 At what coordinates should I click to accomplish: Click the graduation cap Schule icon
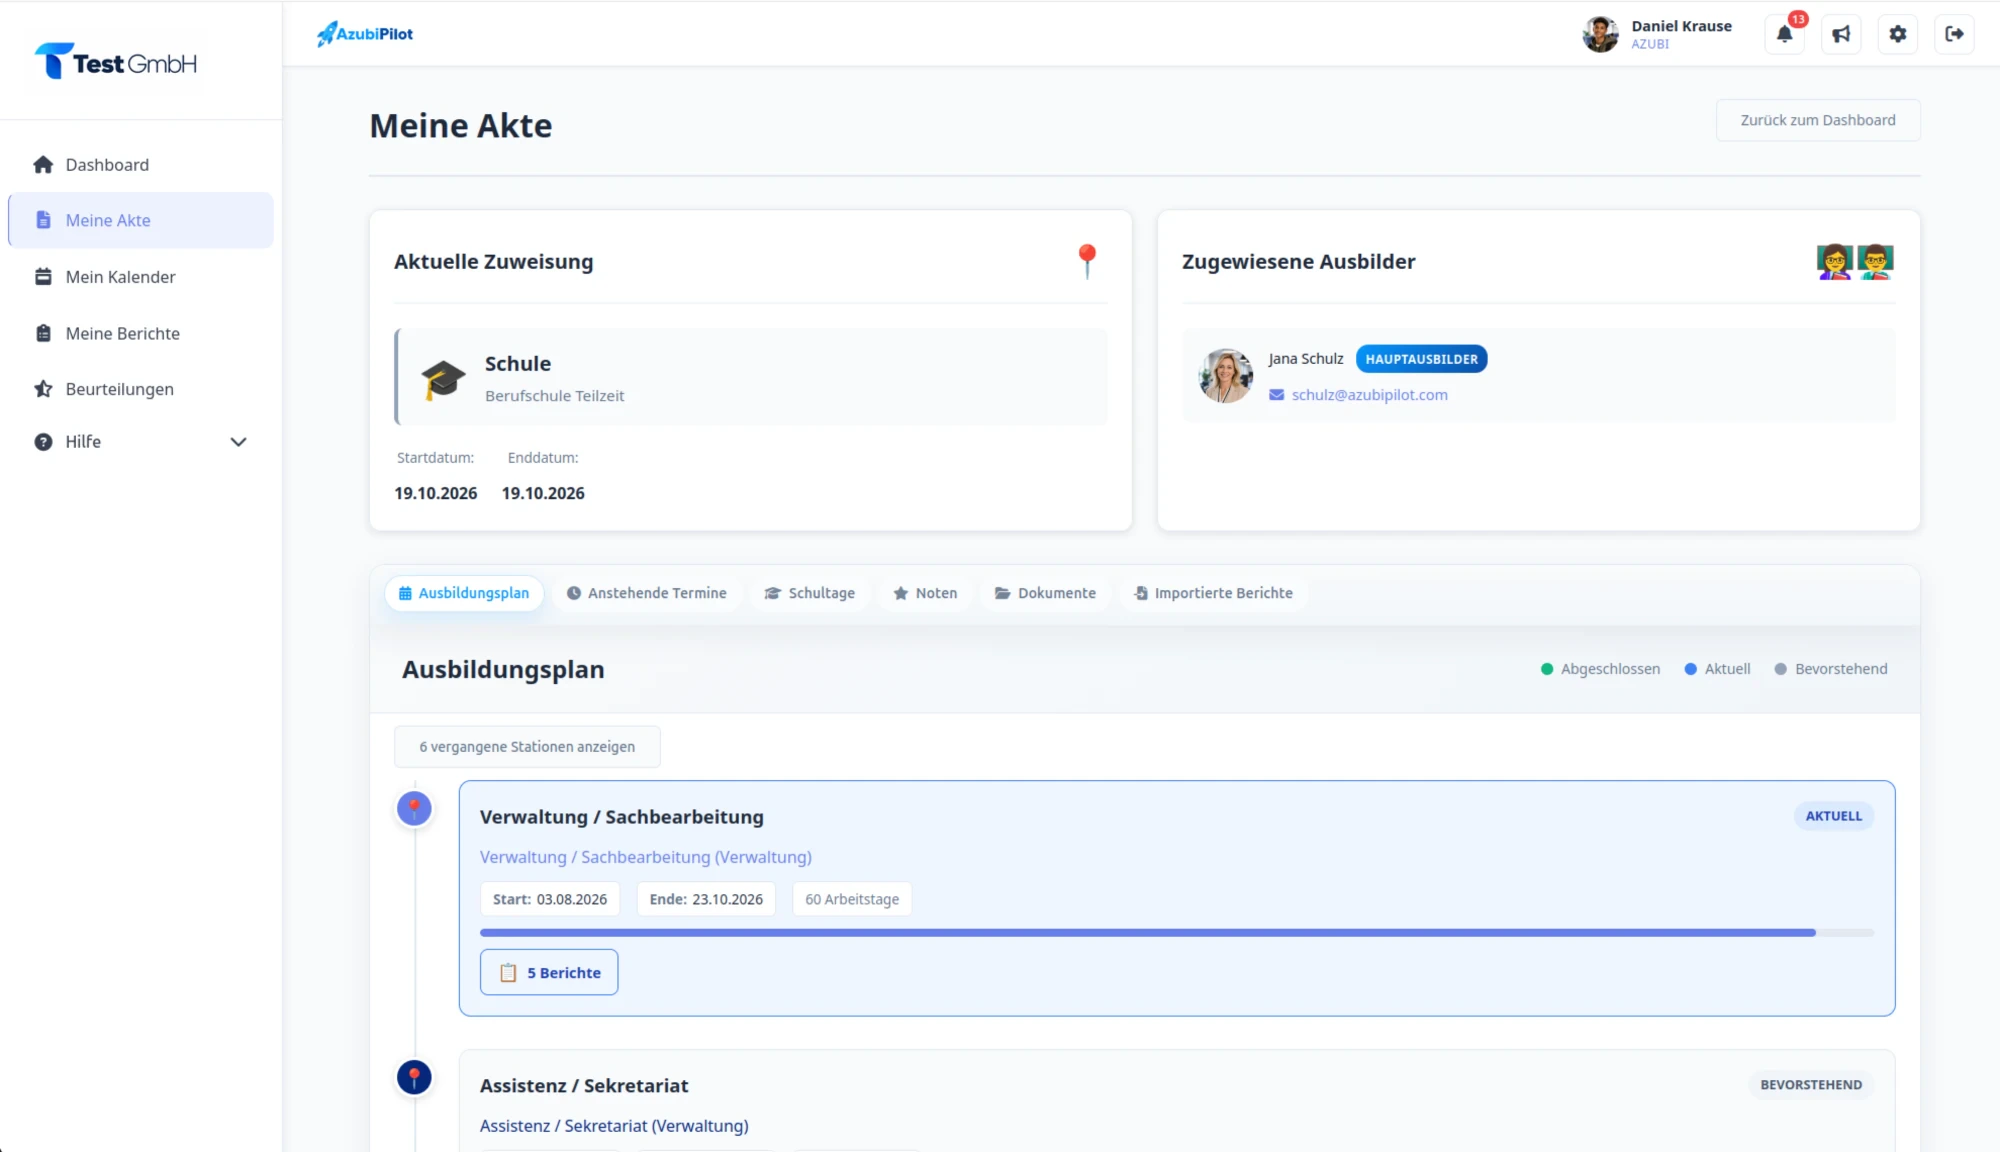(x=443, y=379)
